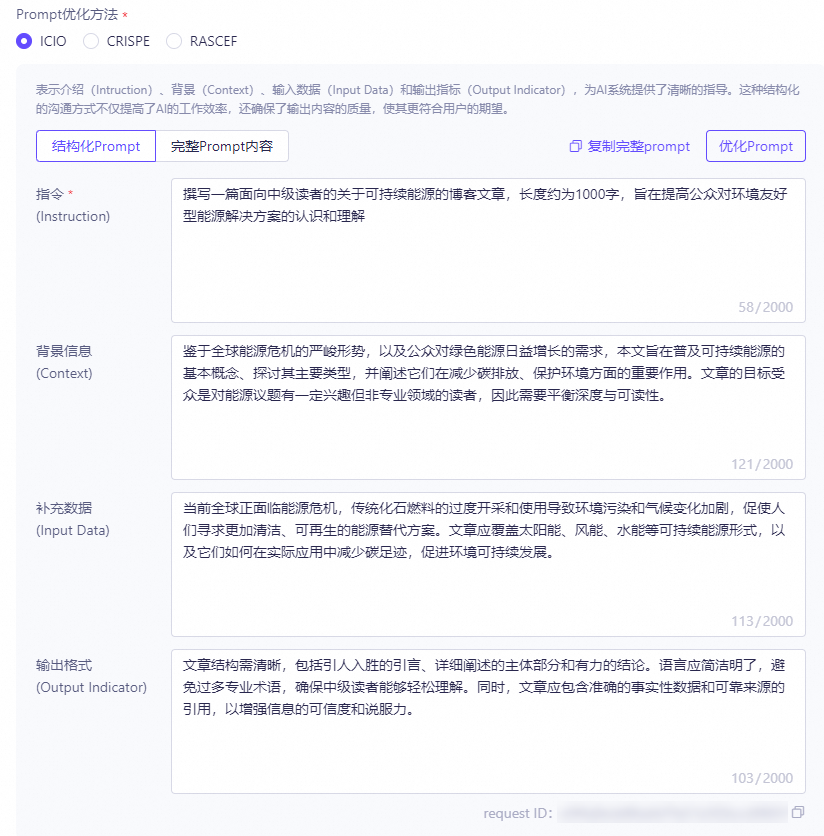Click the 113/2000 character counter
824x836 pixels.
(762, 621)
